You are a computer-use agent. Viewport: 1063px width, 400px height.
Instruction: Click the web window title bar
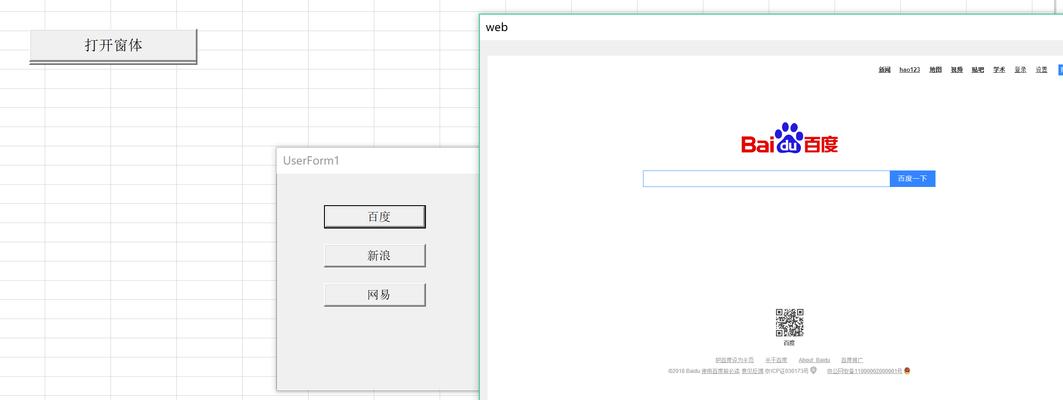coord(771,28)
